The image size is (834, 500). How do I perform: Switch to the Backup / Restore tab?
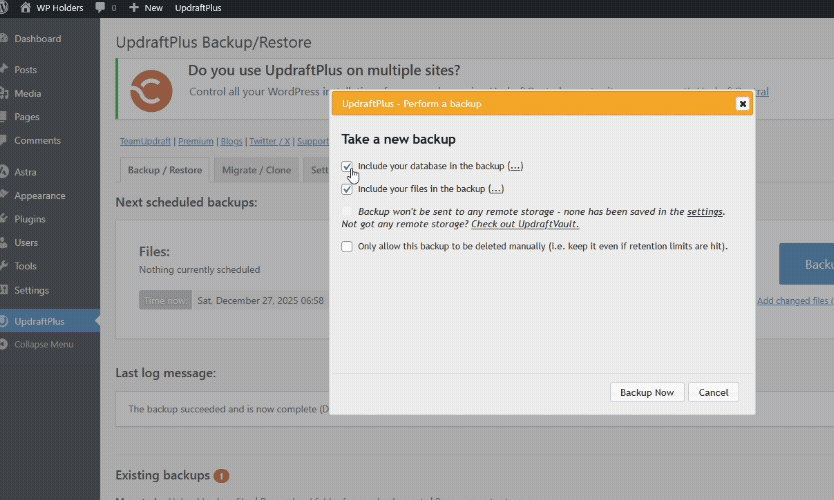point(165,170)
